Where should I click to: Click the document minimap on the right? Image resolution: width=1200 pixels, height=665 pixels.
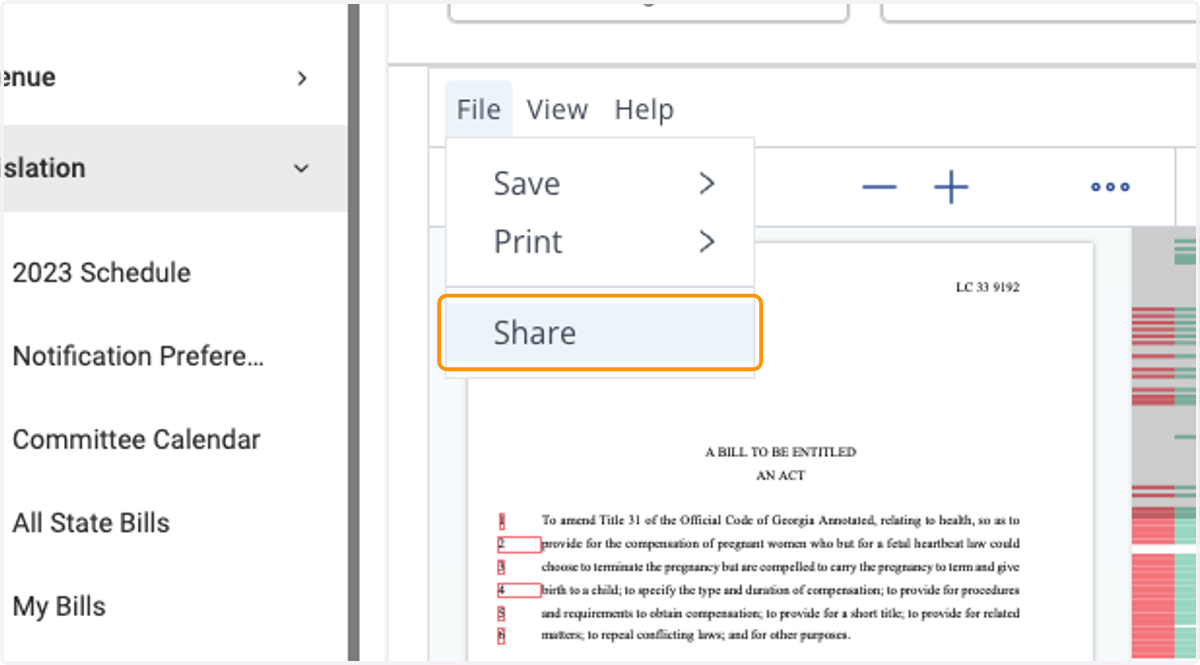tap(1164, 443)
